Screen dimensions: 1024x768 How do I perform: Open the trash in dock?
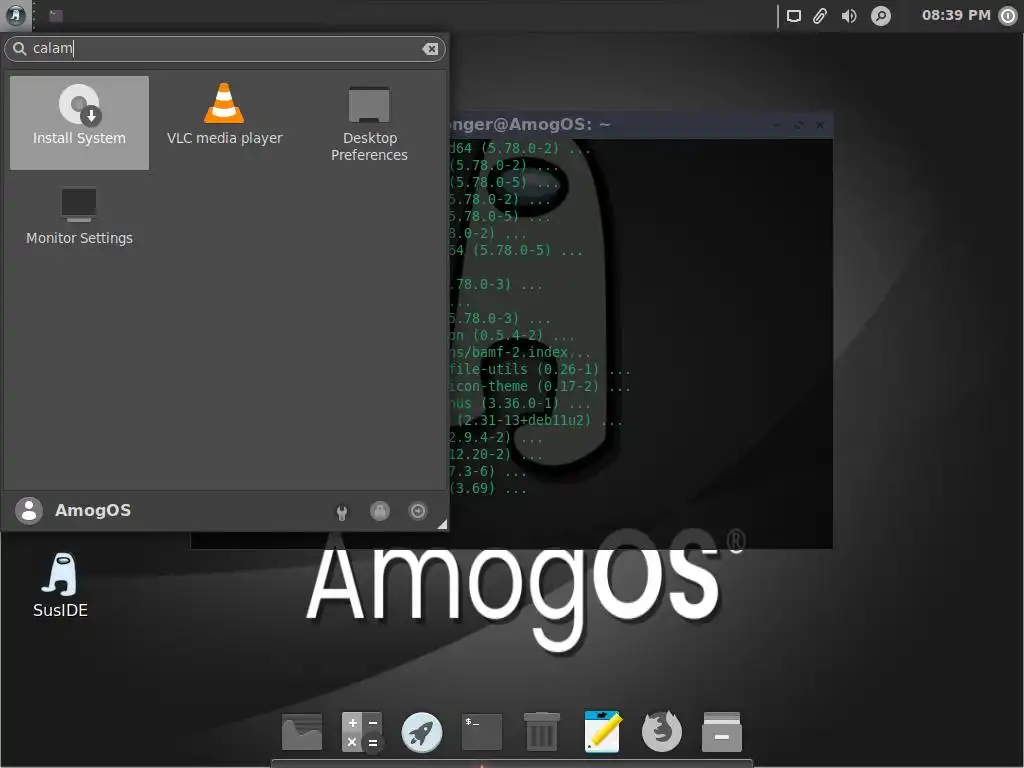pos(542,732)
